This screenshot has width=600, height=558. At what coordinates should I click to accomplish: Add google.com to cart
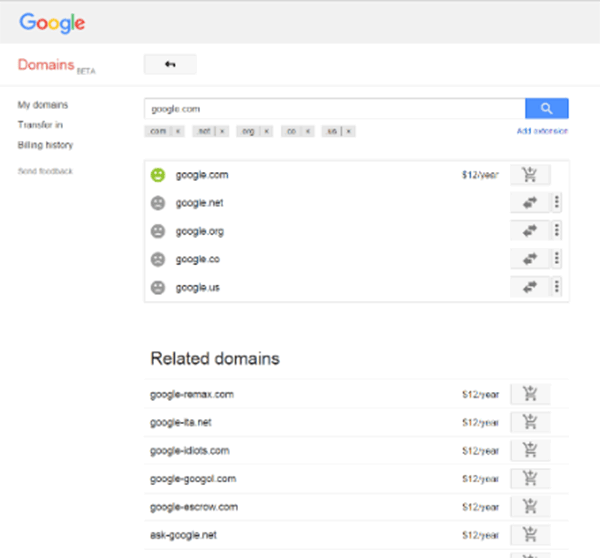pos(530,175)
